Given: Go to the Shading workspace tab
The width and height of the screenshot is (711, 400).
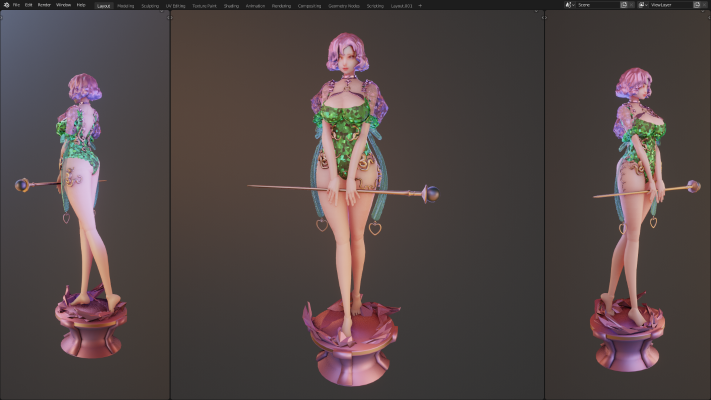Looking at the screenshot, I should (231, 5).
